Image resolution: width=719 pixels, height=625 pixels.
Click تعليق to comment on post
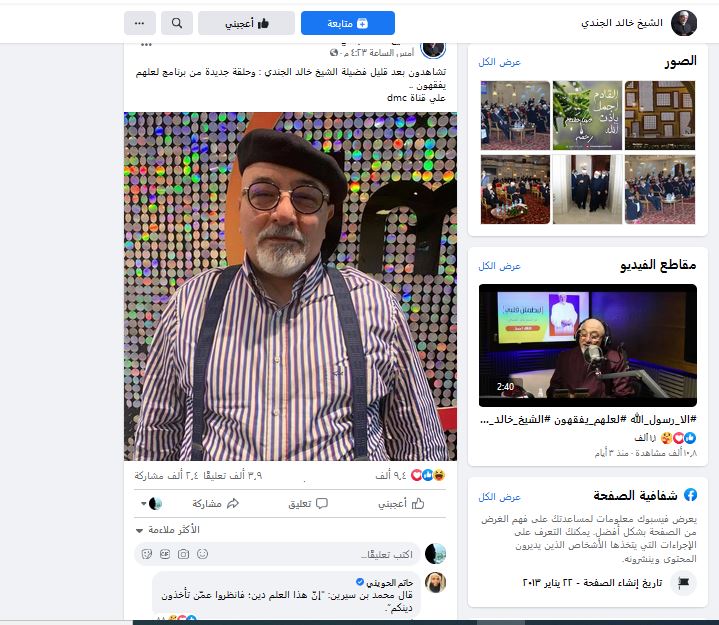click(308, 504)
